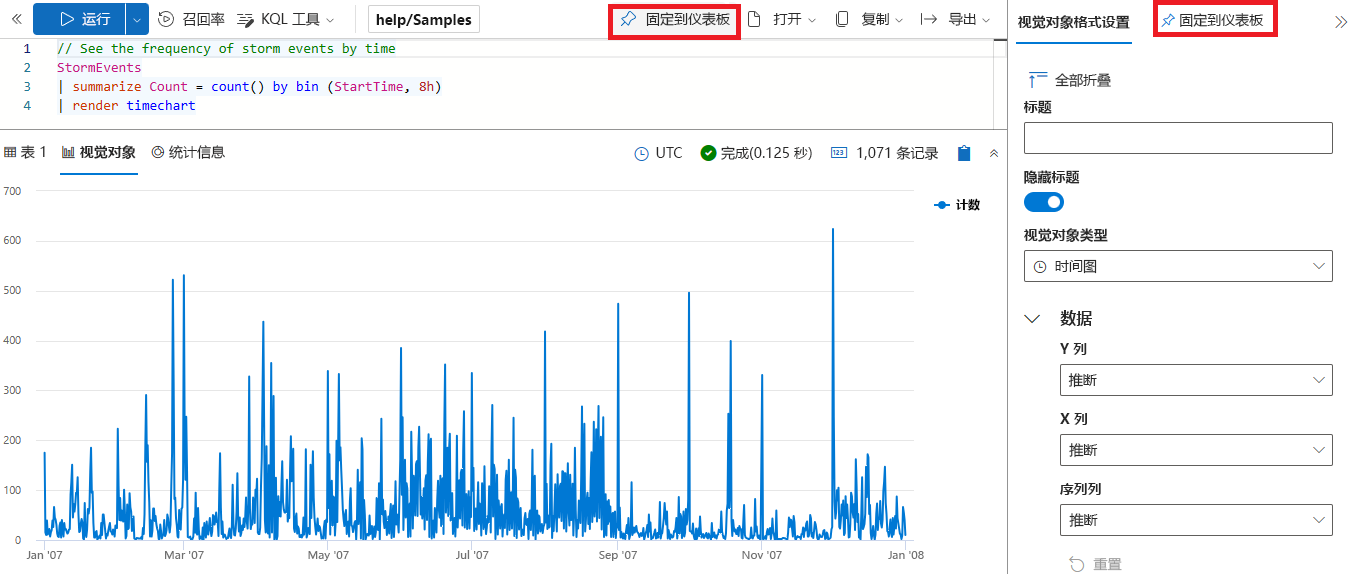Image resolution: width=1350 pixels, height=576 pixels.
Task: Focus the 标题 title input field
Action: click(x=1178, y=138)
